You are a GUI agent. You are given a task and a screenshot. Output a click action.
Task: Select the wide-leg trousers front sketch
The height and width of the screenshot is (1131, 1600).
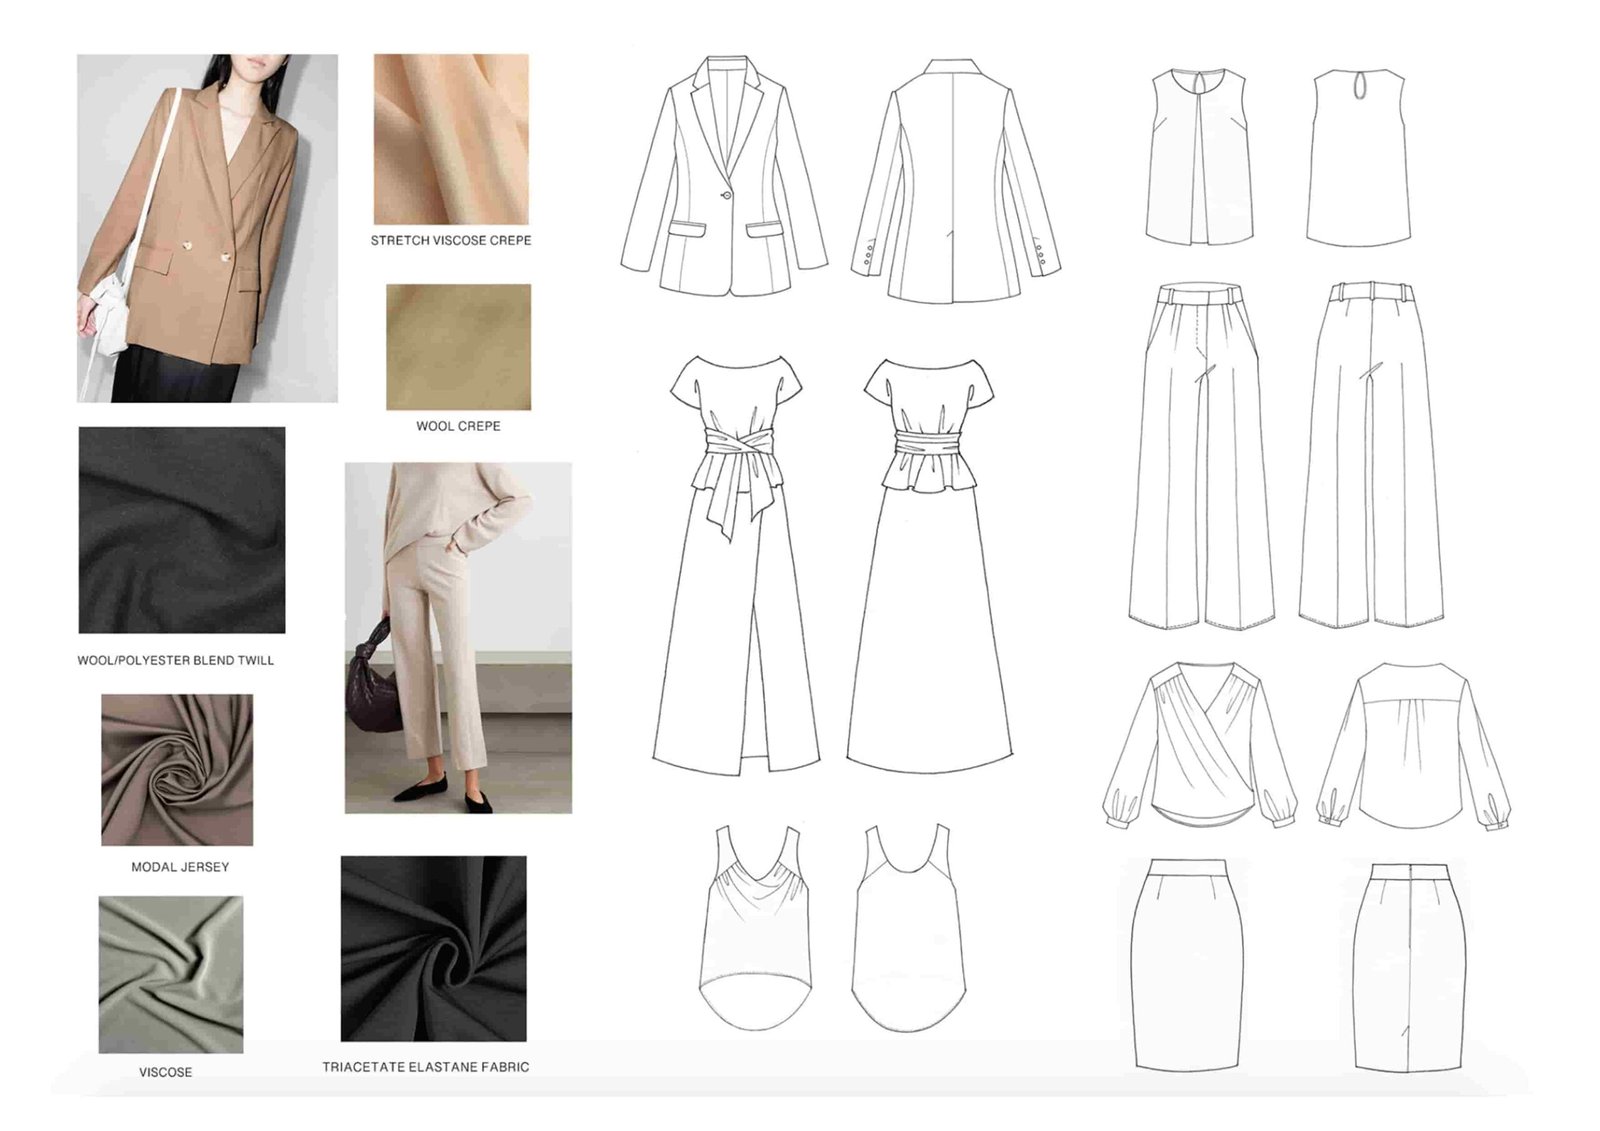(1201, 456)
